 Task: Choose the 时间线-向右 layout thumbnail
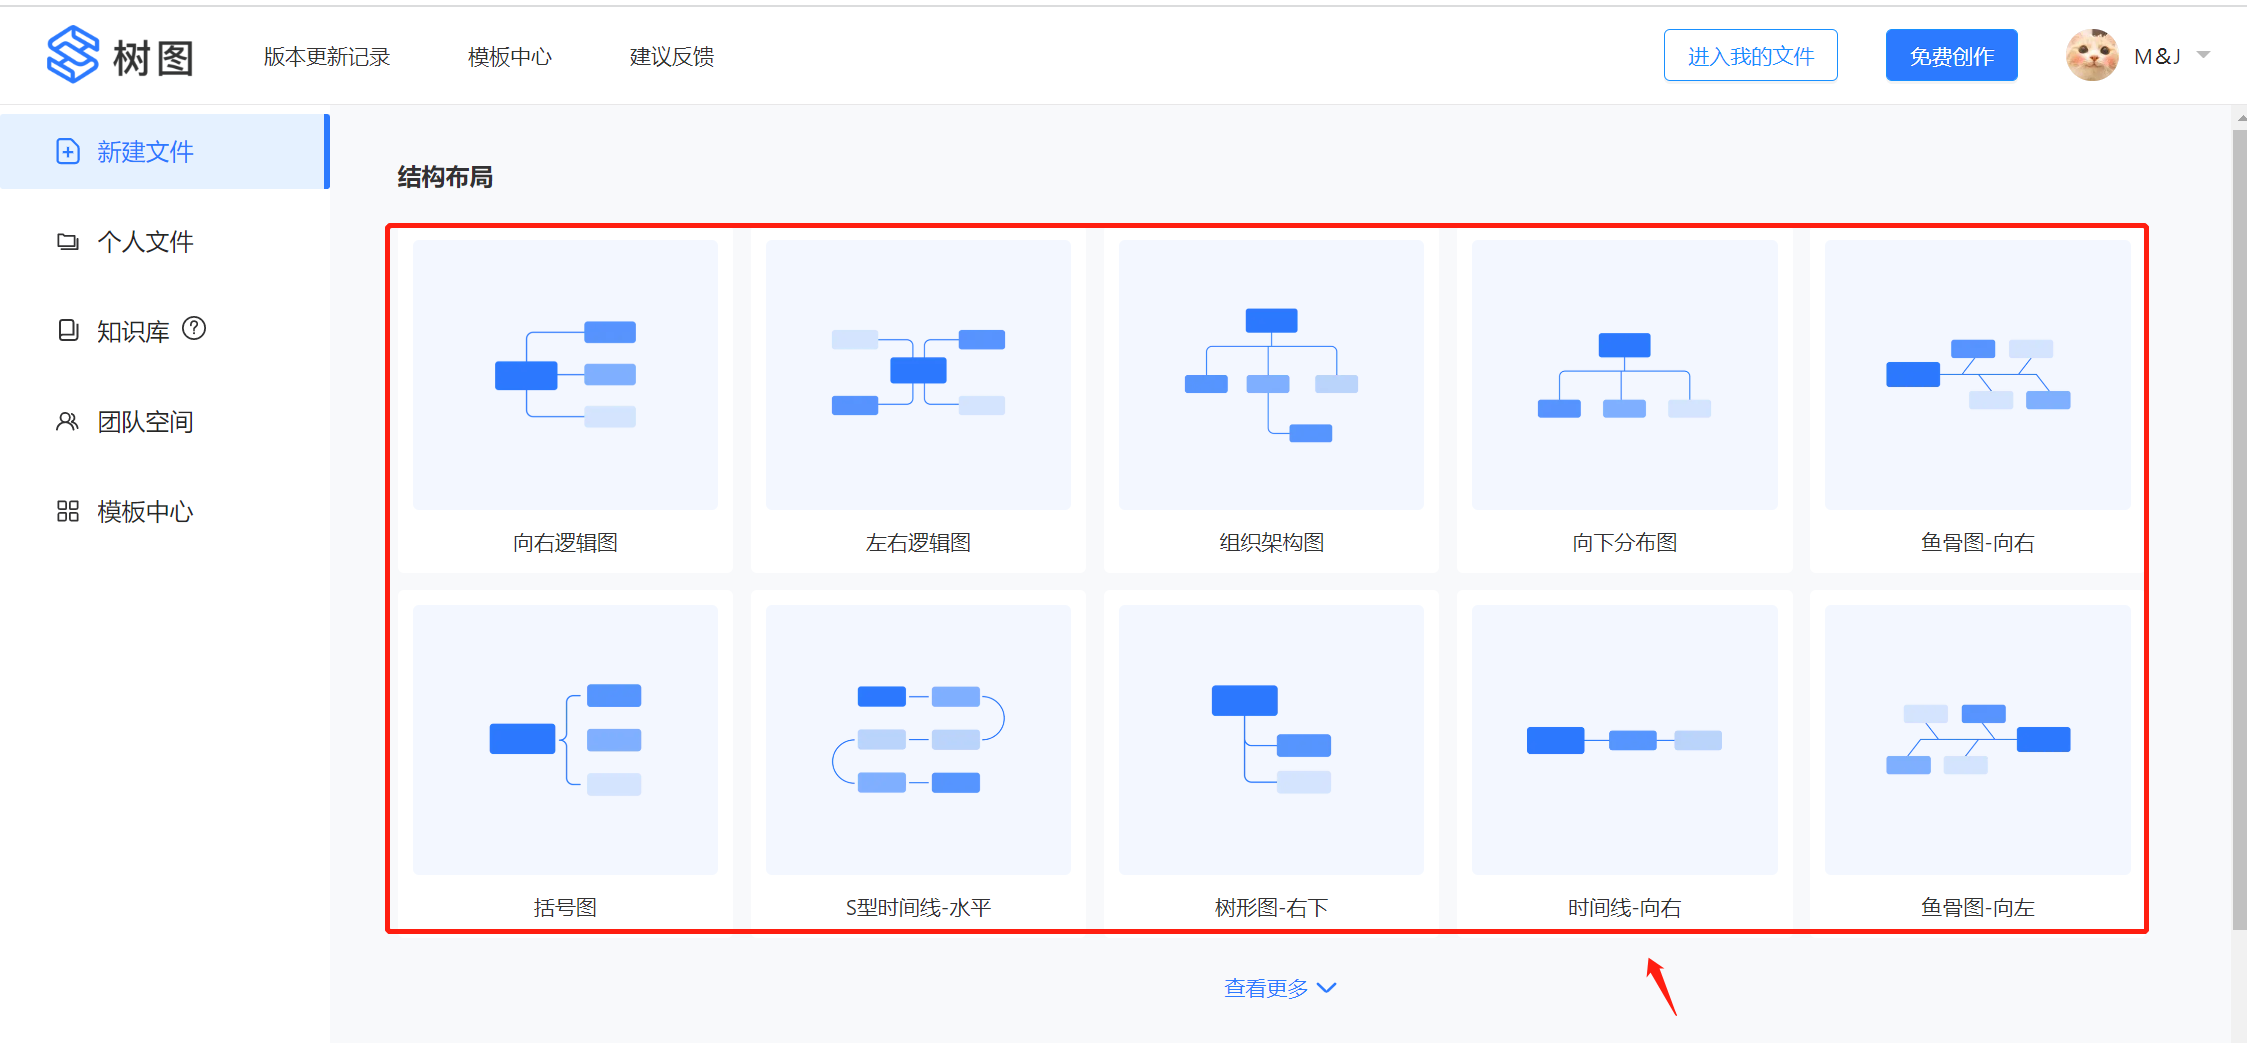1624,740
